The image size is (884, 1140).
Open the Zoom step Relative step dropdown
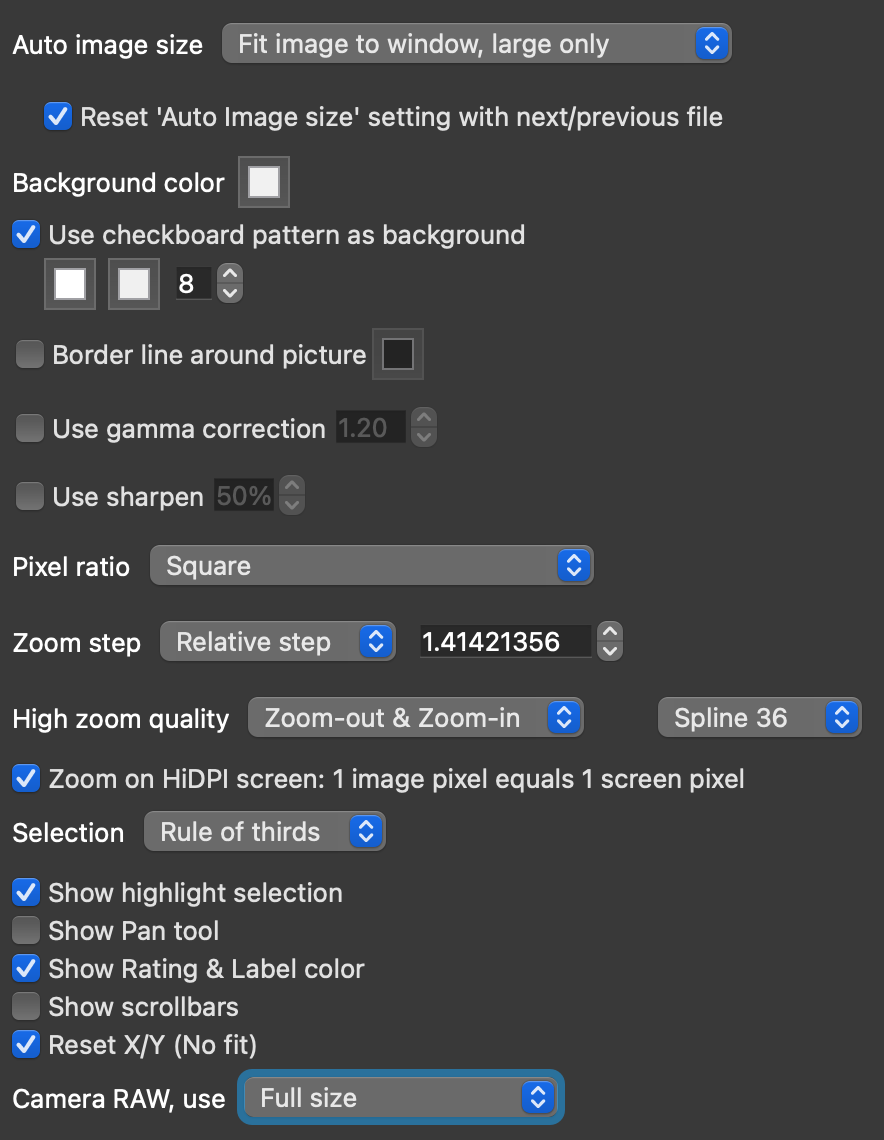(277, 642)
